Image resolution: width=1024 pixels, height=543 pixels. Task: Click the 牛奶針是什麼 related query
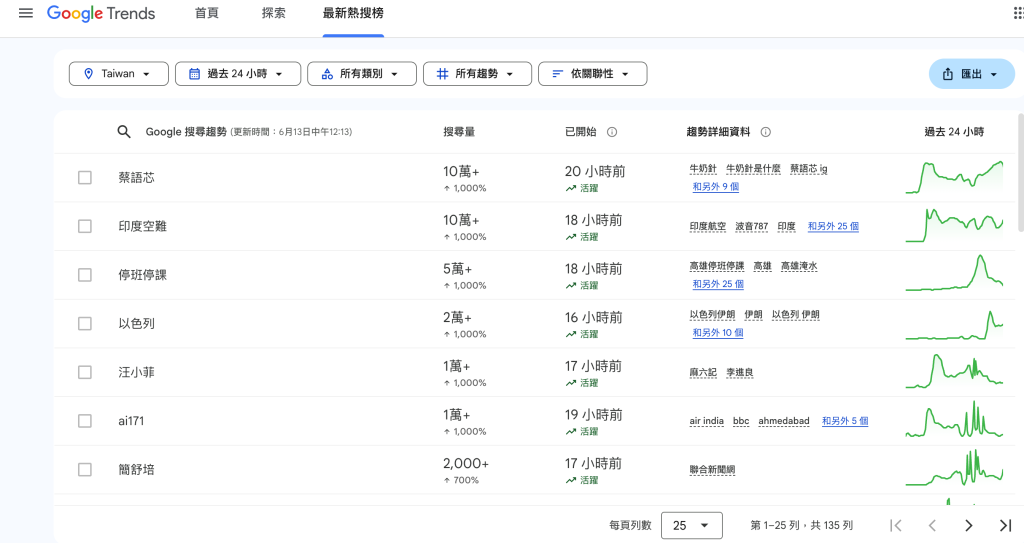754,169
